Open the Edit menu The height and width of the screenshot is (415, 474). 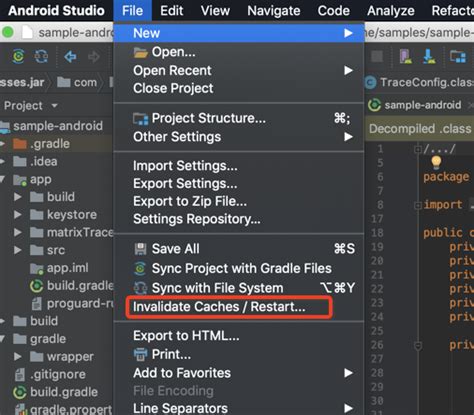[x=171, y=11]
